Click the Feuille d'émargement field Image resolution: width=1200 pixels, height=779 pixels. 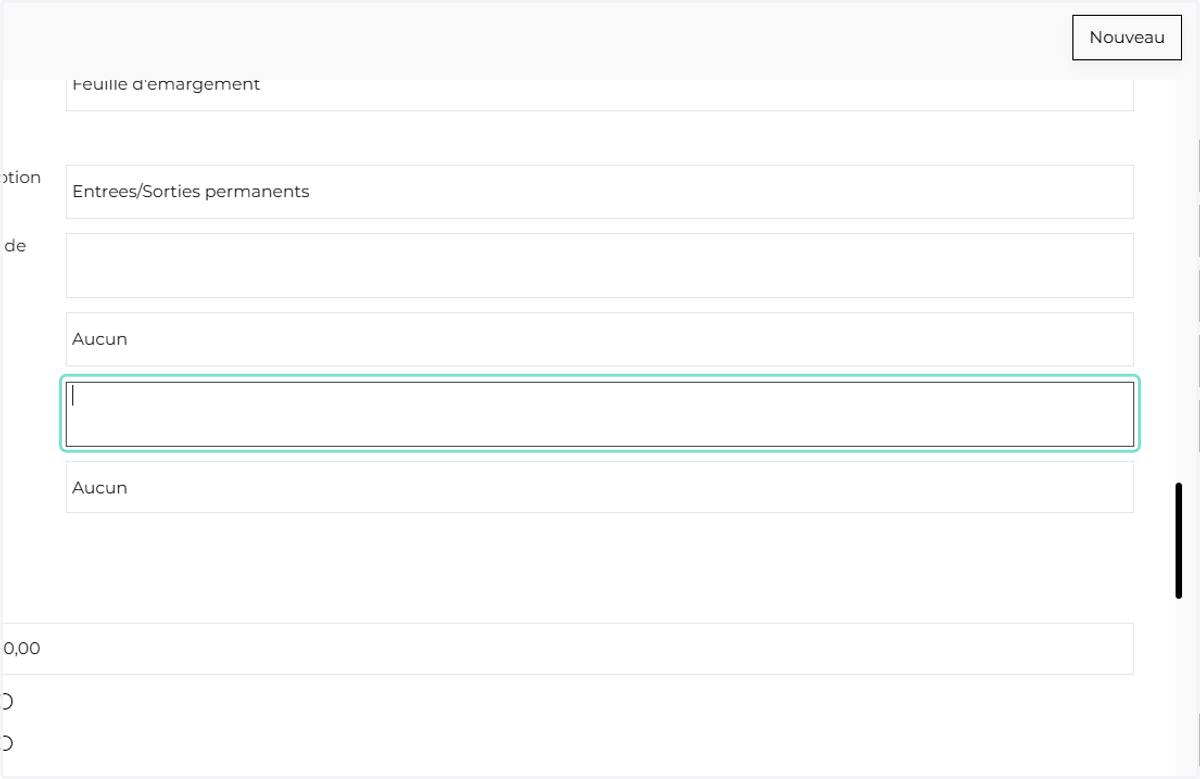[x=600, y=95]
